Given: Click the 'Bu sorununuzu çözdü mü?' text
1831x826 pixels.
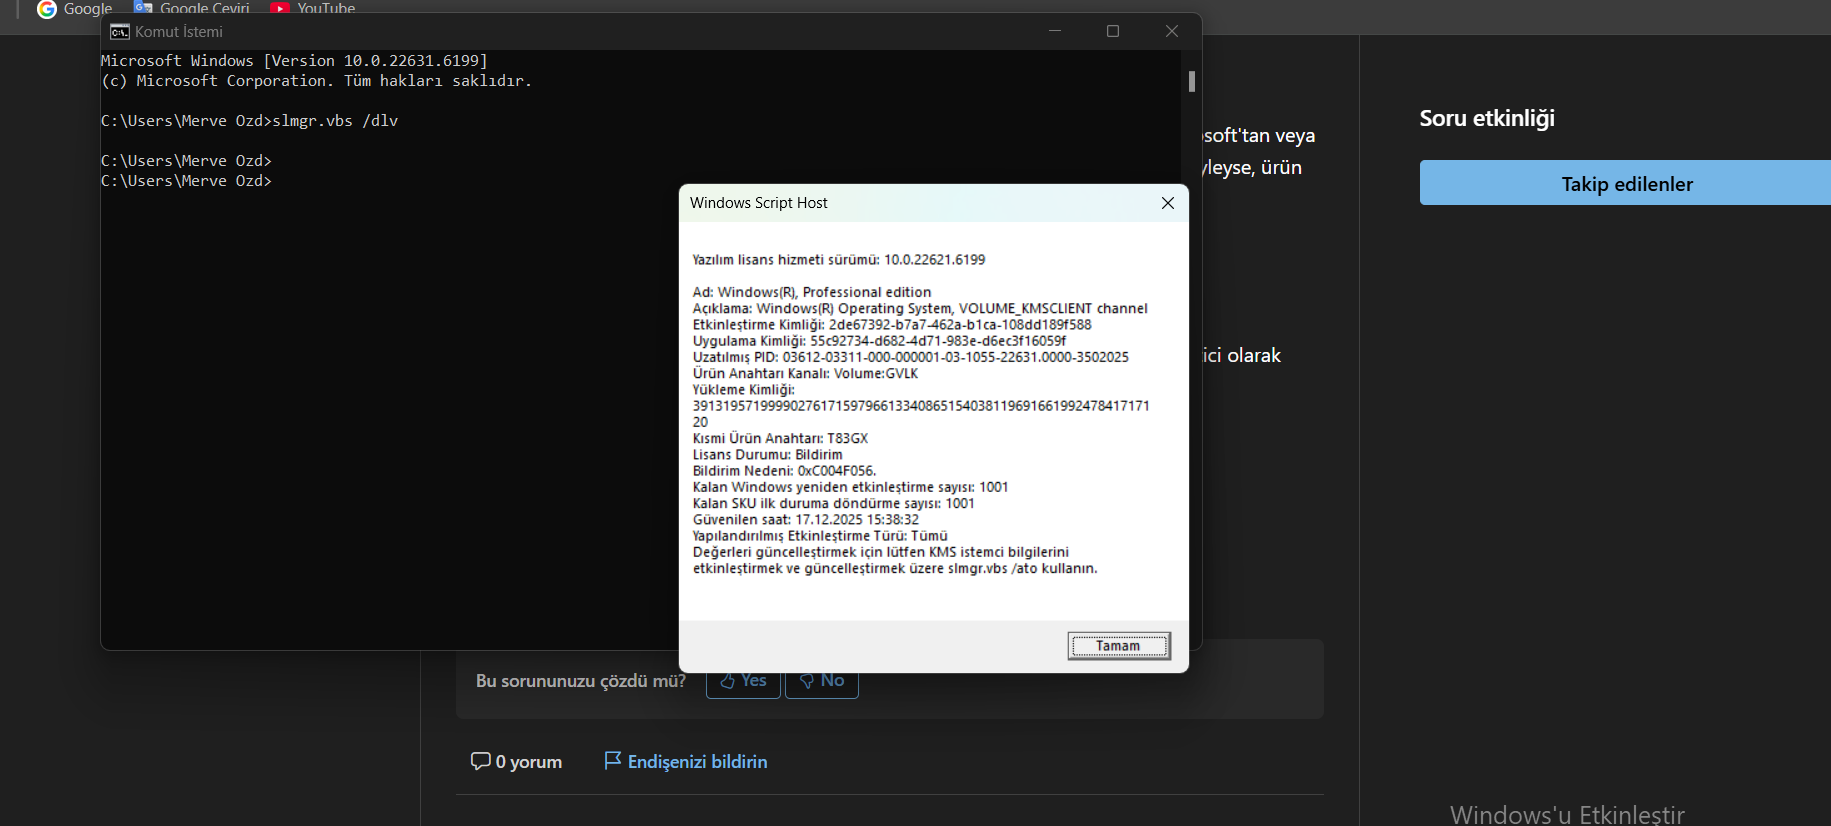Looking at the screenshot, I should 581,681.
